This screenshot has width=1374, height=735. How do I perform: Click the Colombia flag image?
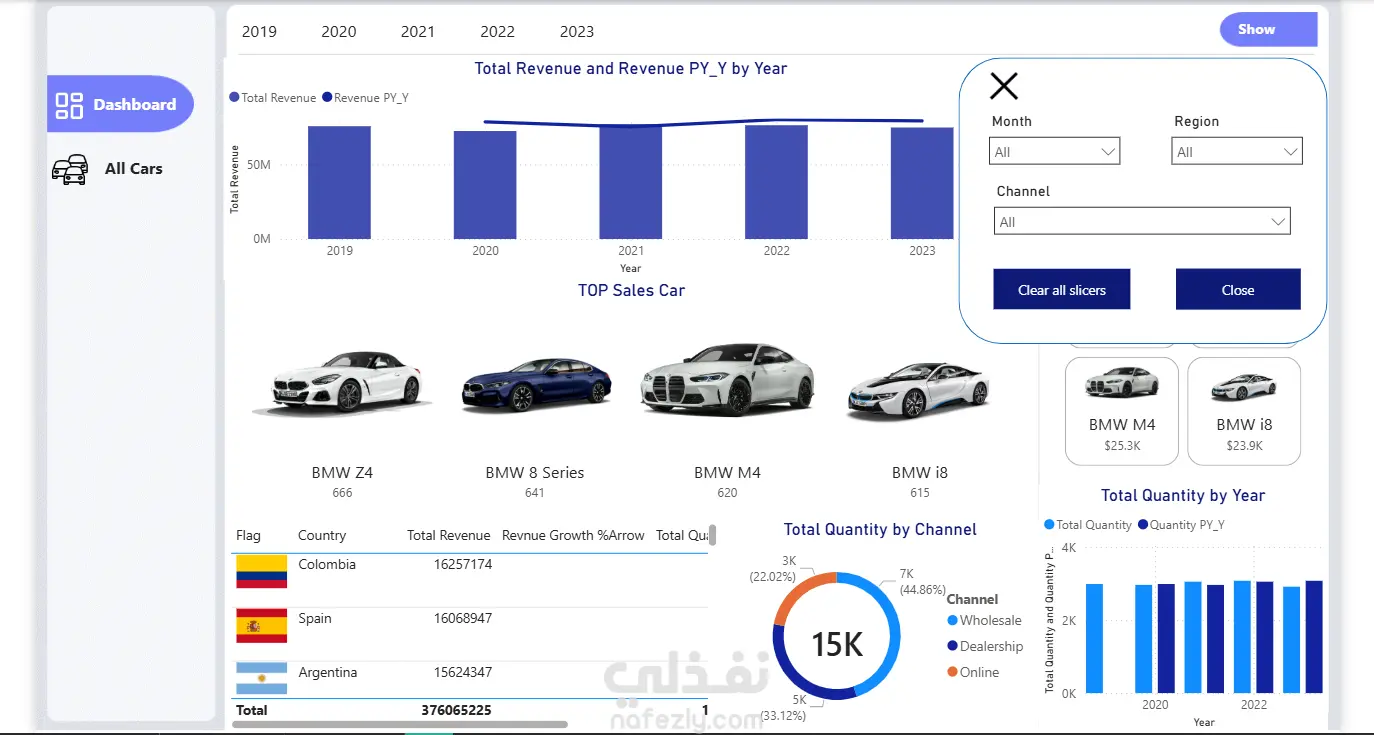pyautogui.click(x=261, y=572)
